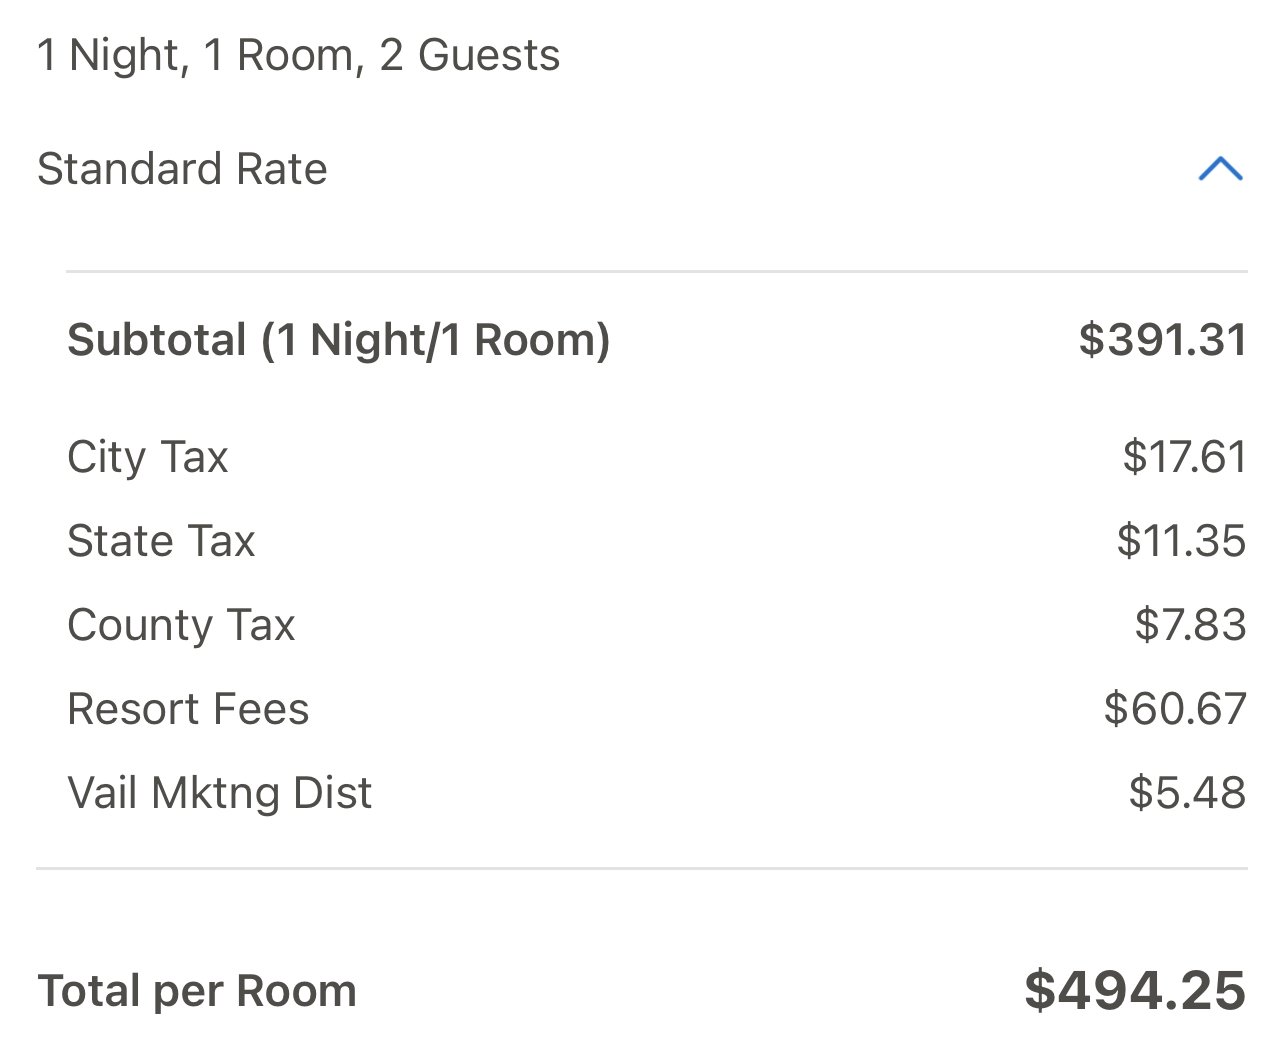Collapse the Standard Rate chevron

click(1220, 169)
